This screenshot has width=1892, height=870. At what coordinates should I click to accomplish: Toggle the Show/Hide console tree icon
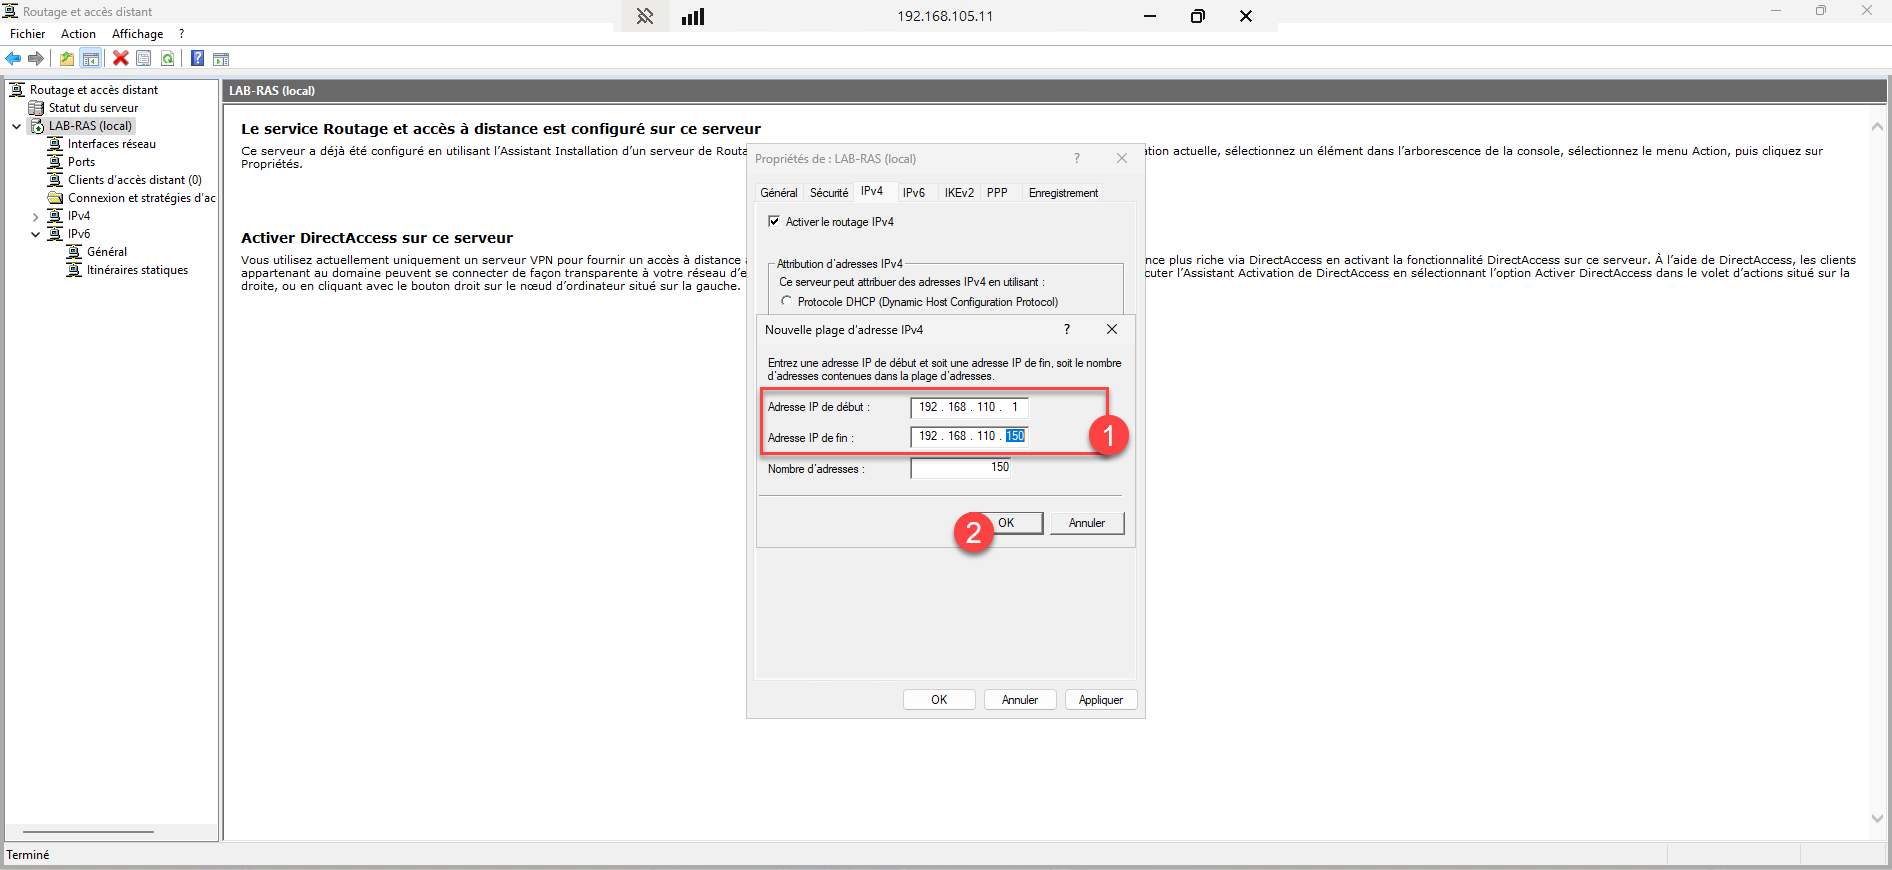pyautogui.click(x=91, y=59)
